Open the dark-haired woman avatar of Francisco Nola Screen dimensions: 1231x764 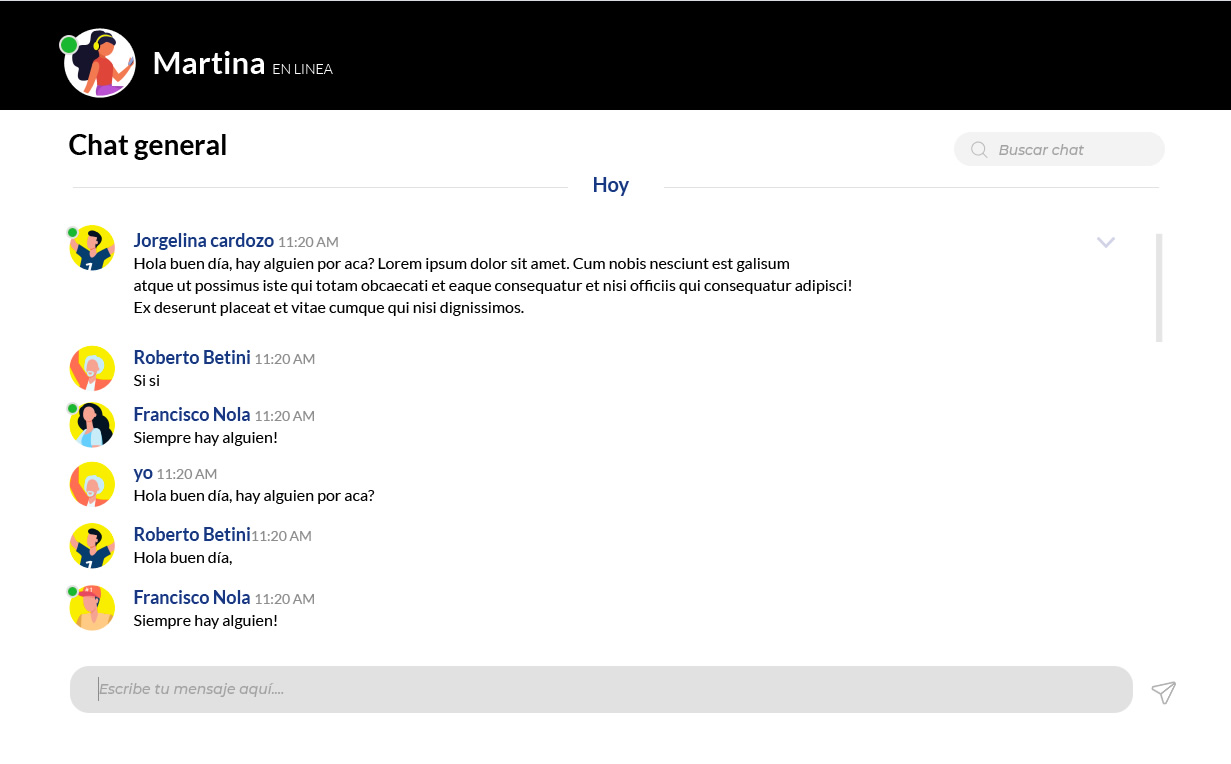tap(92, 425)
